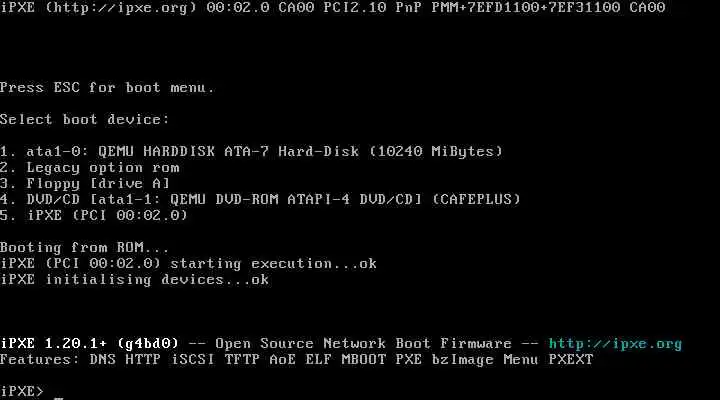Click the Booting from ROM... line

(x=84, y=248)
